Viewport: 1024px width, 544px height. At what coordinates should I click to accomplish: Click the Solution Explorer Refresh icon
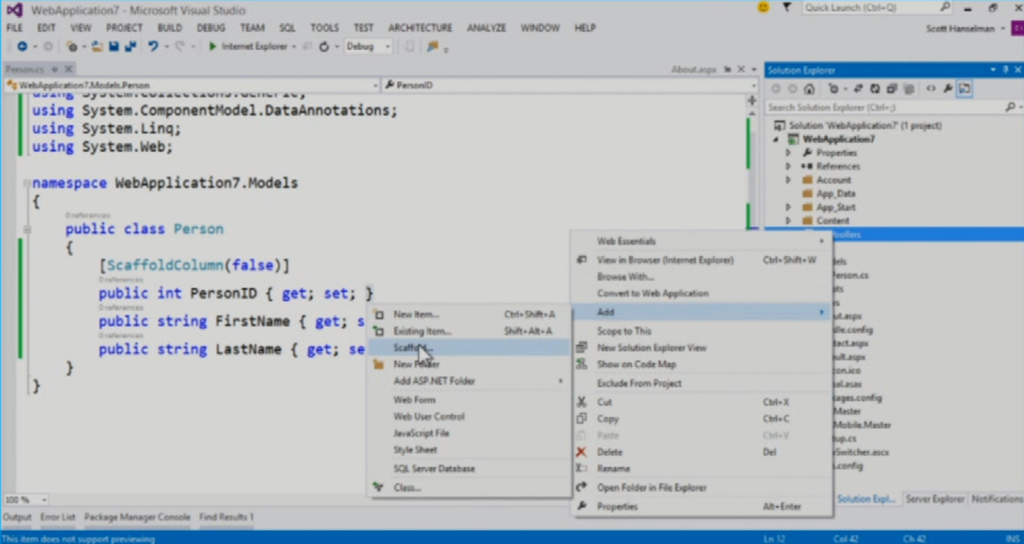[x=875, y=89]
